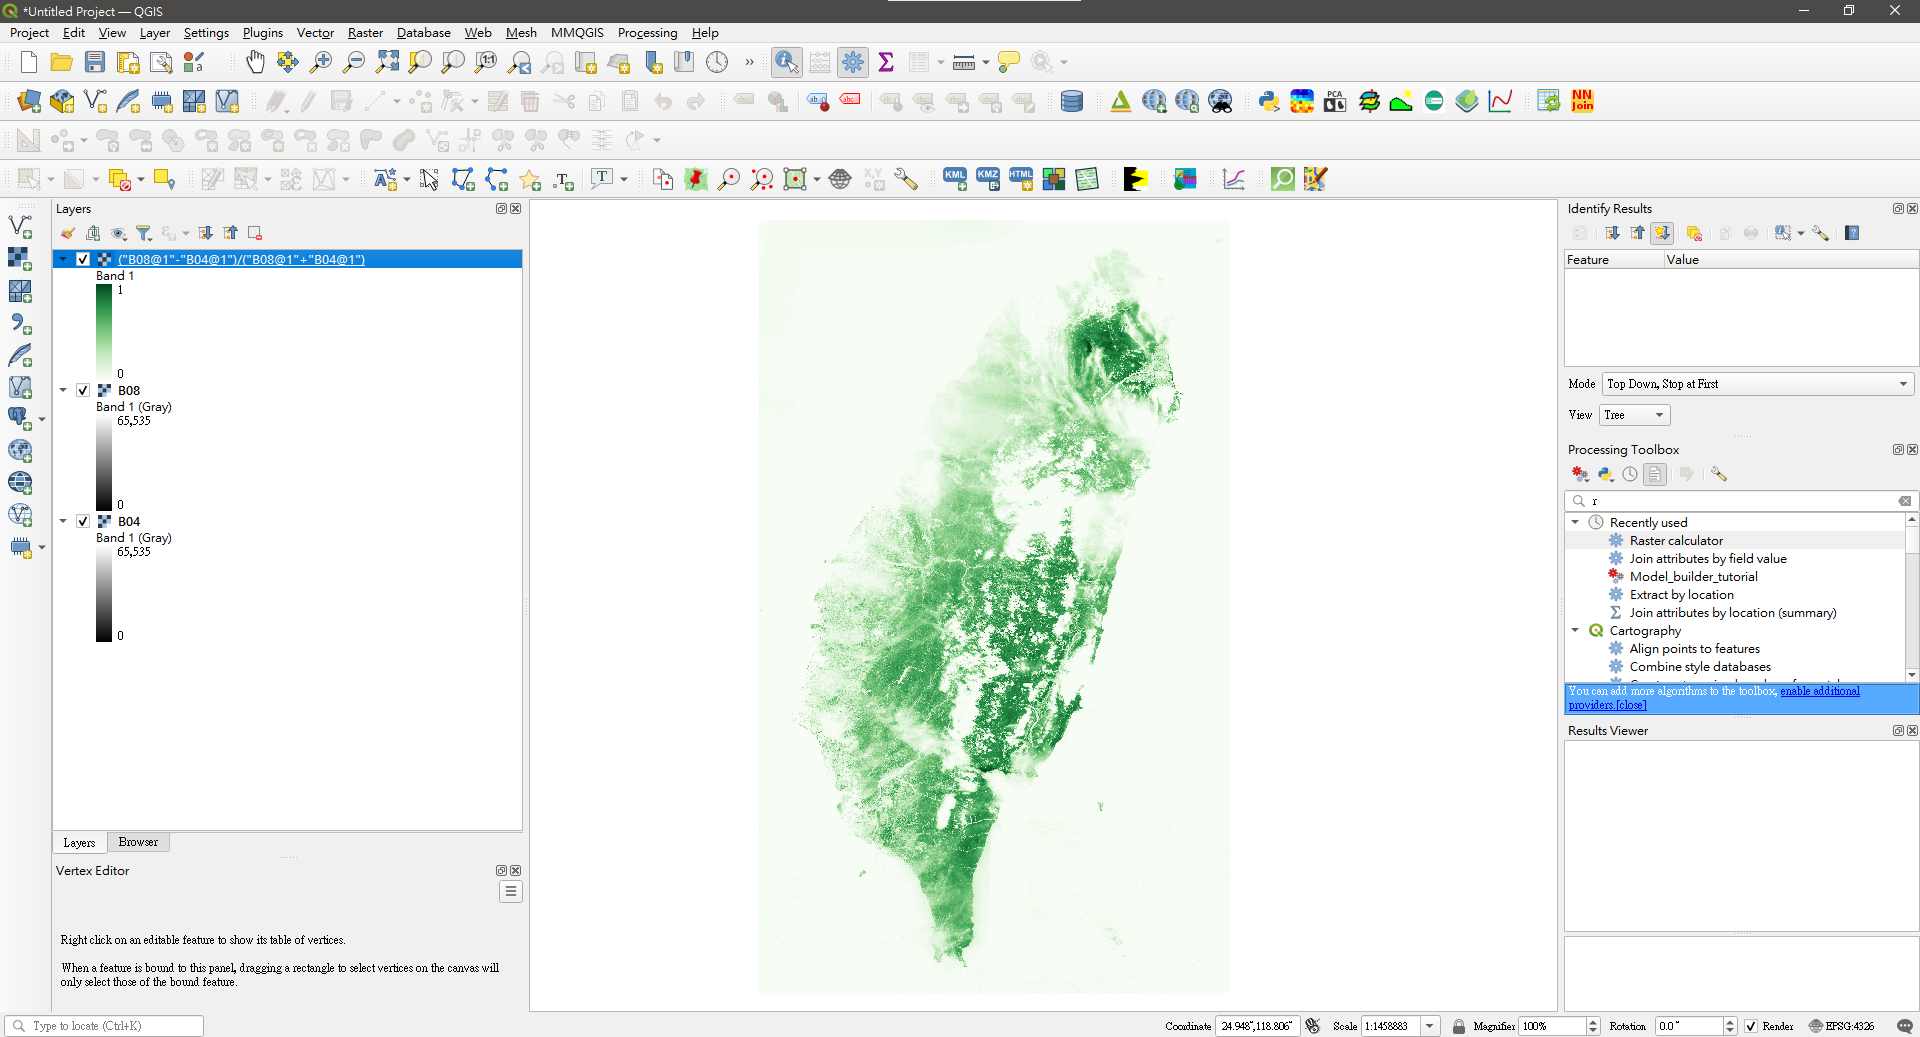Click the KML import plugin icon
1920x1037 pixels.
click(x=954, y=179)
